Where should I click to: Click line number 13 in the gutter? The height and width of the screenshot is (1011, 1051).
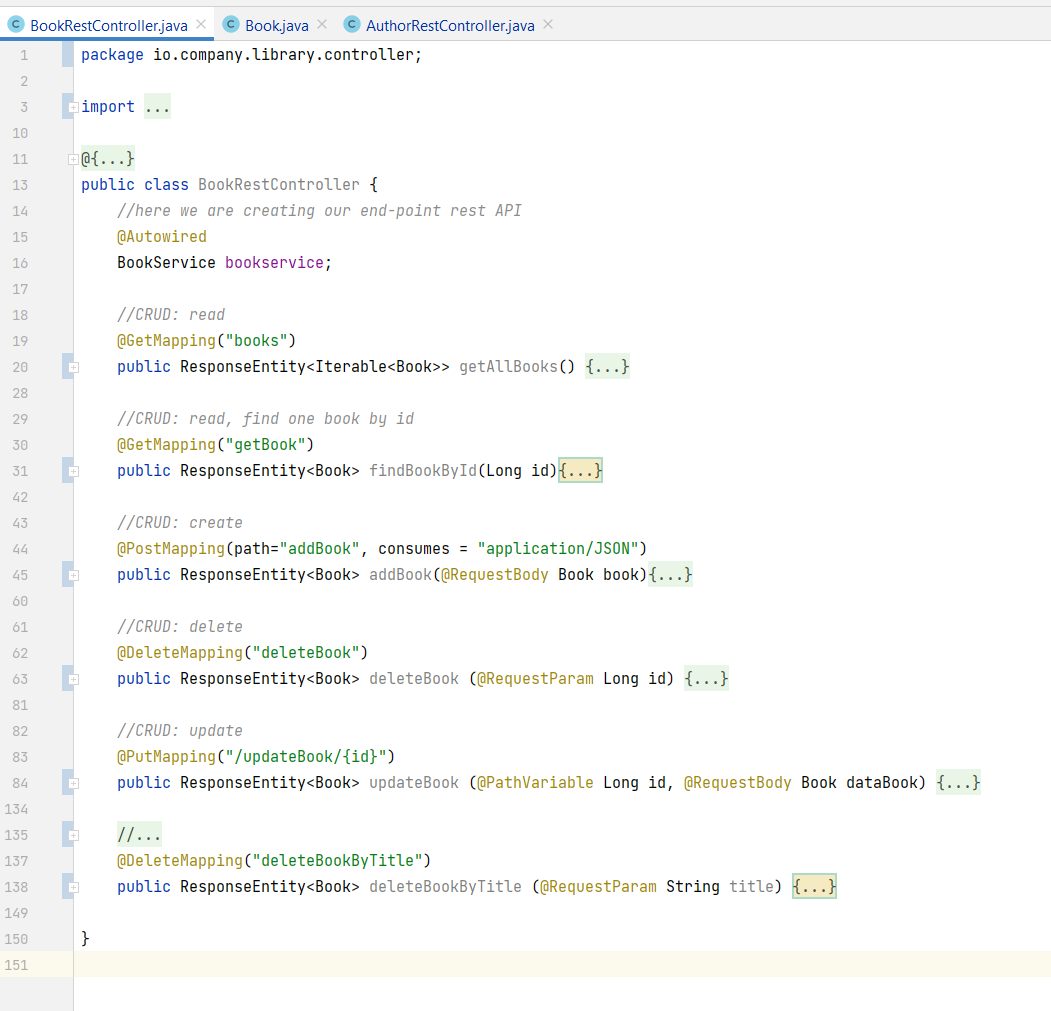coord(20,185)
